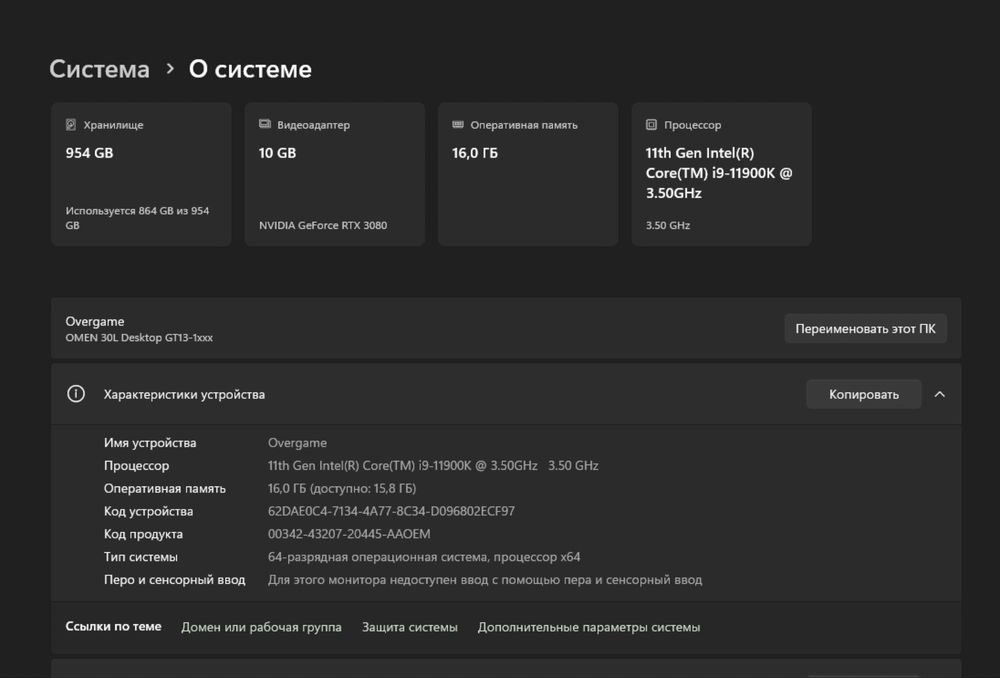The width and height of the screenshot is (1000, 678).
Task: Go back to Система in the breadcrumb
Action: click(x=99, y=69)
